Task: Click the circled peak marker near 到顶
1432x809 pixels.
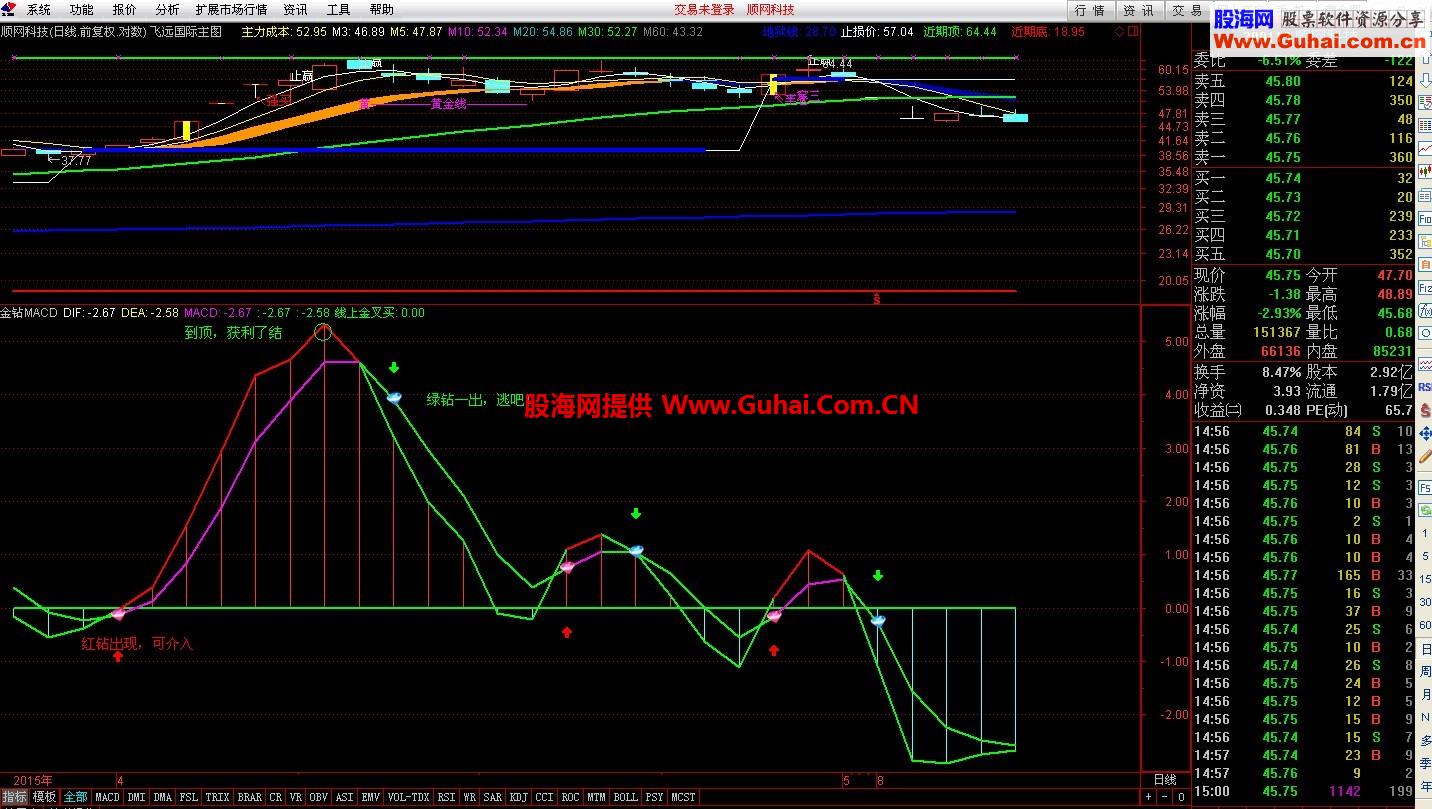Action: (x=323, y=331)
